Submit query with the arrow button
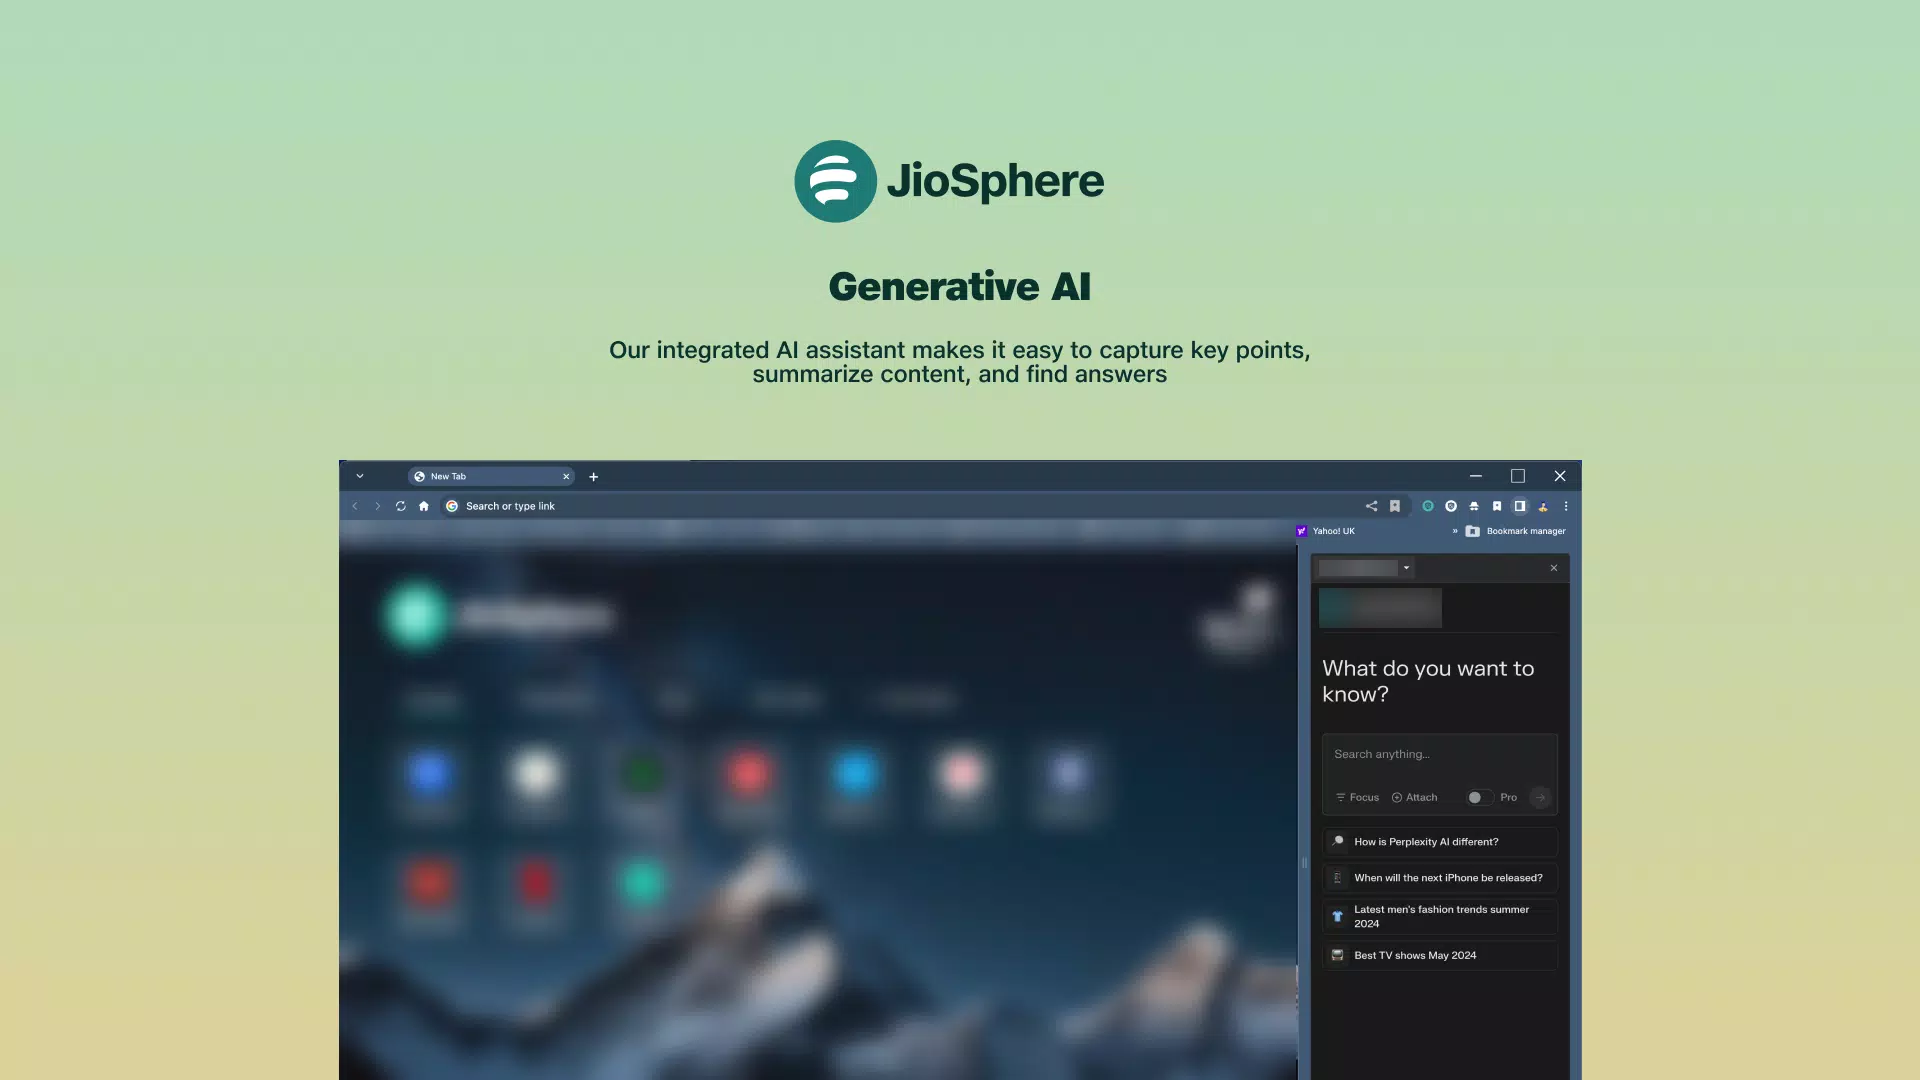Viewport: 1920px width, 1080px height. (x=1540, y=798)
